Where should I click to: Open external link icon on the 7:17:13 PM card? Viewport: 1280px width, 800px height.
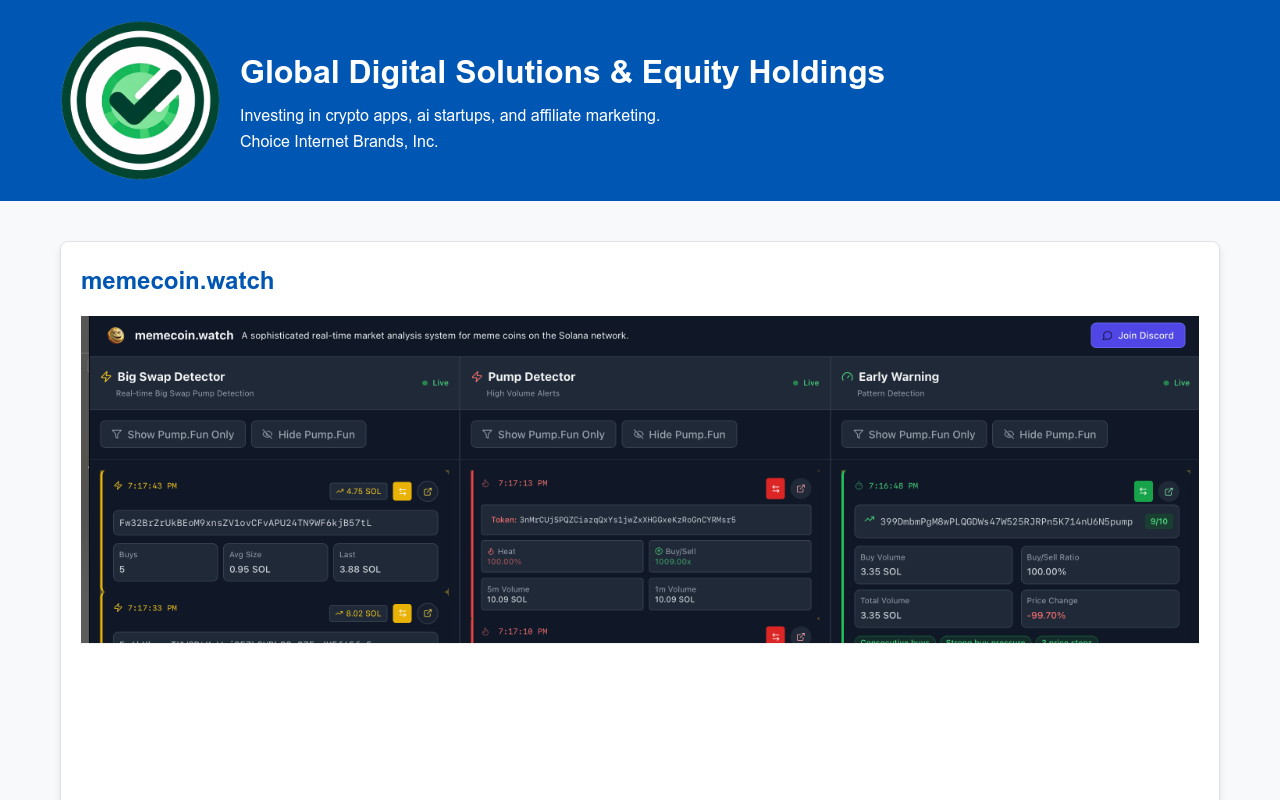(x=800, y=488)
